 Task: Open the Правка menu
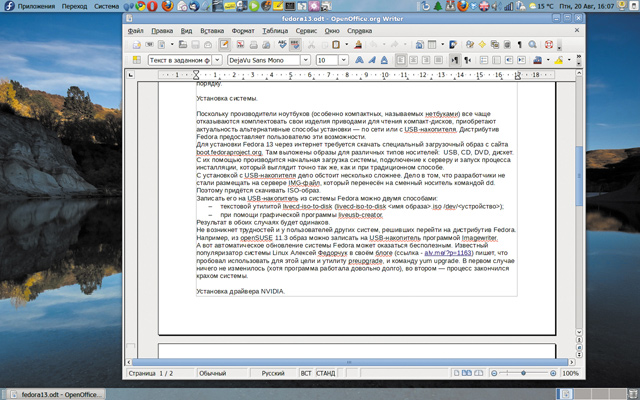(162, 31)
